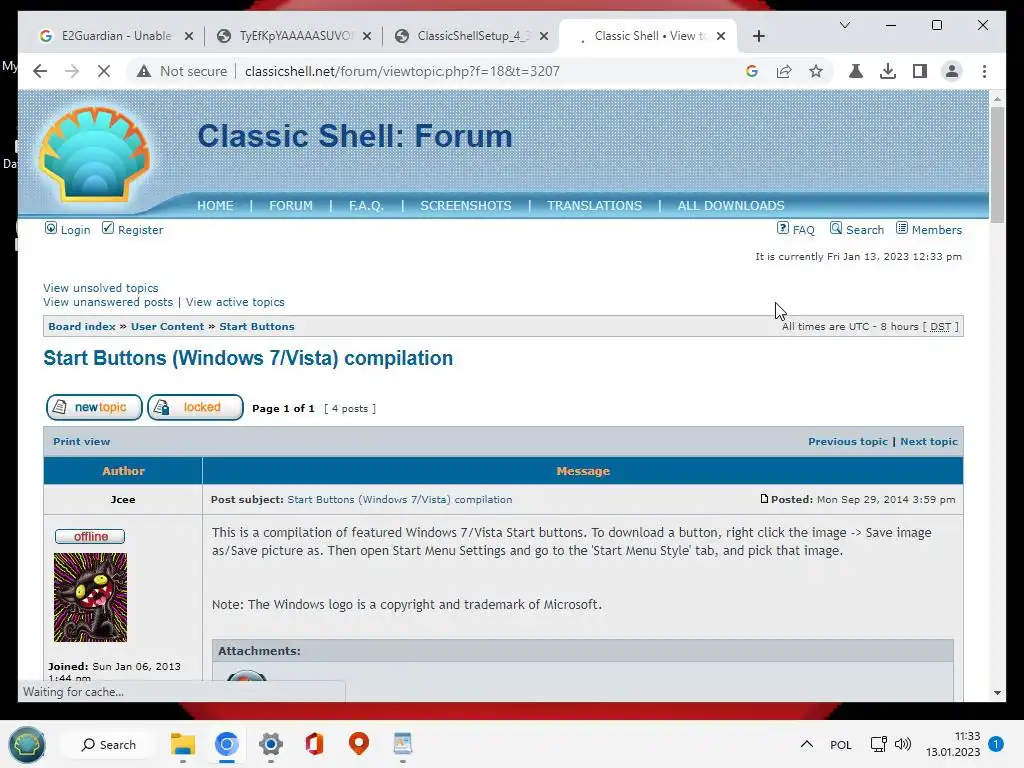Go to Start Buttons breadcrumb
Screen dimensions: 1024x768
click(x=257, y=327)
